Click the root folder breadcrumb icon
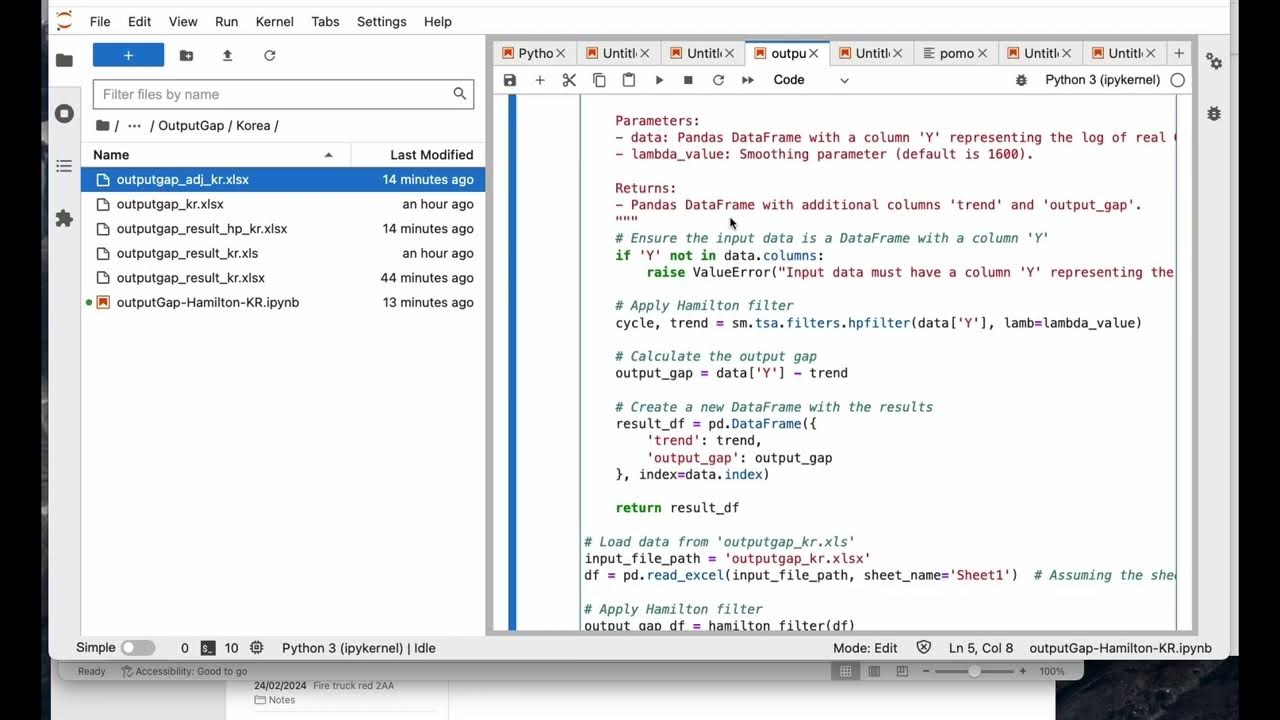The image size is (1280, 720). click(102, 125)
